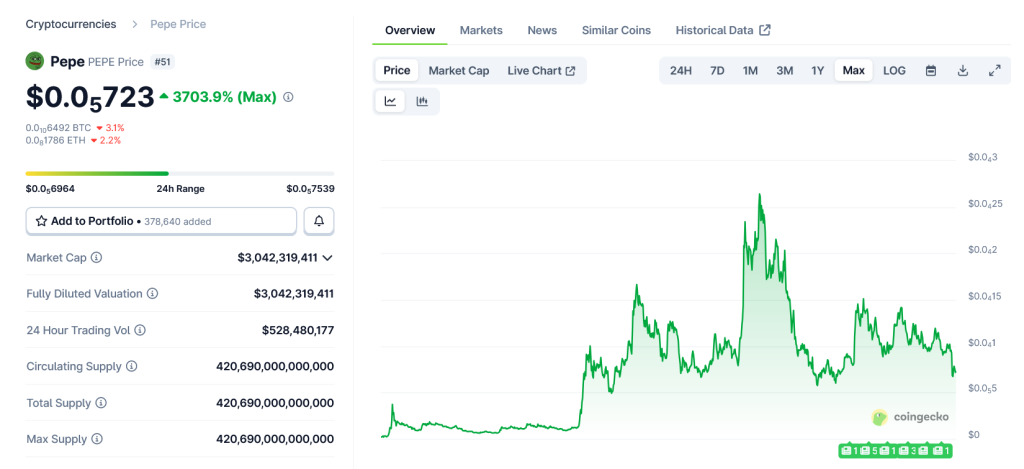Open the News tab
This screenshot has height=469, width=1024.
coord(542,30)
